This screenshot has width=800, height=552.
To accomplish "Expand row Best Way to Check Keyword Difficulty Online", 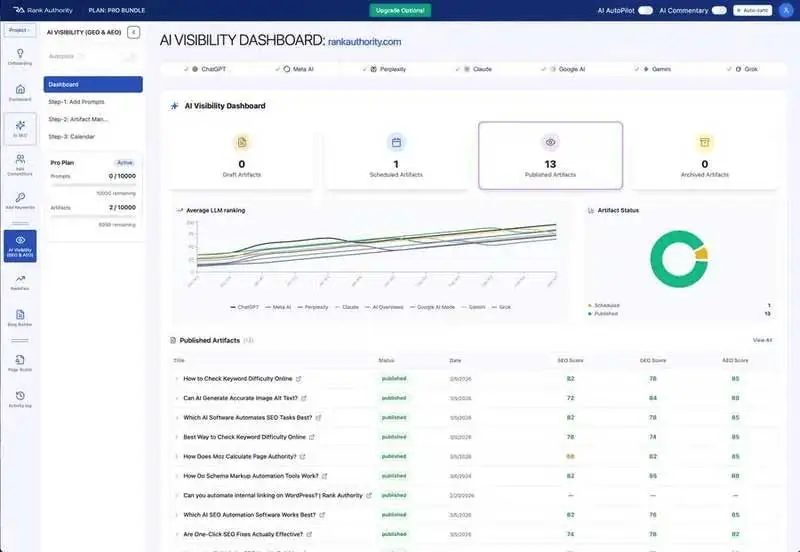I will (177, 437).
